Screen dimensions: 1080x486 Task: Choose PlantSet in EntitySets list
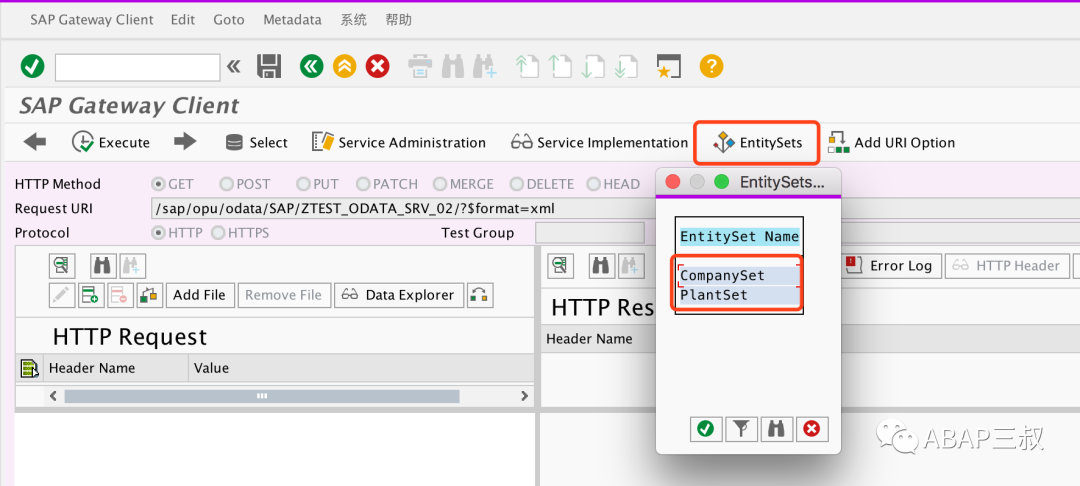coord(739,295)
